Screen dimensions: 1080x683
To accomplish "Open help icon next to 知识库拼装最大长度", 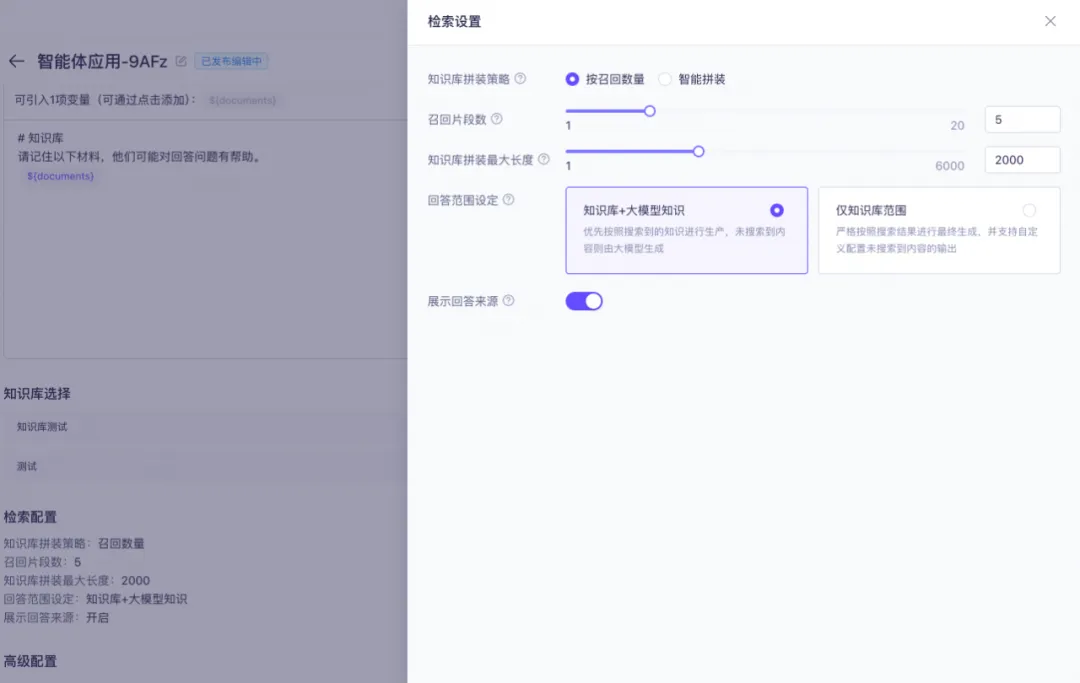I will 543,159.
